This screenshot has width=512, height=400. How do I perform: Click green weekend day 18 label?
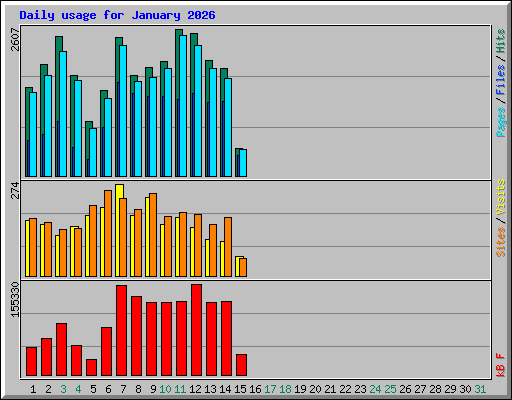tap(285, 389)
